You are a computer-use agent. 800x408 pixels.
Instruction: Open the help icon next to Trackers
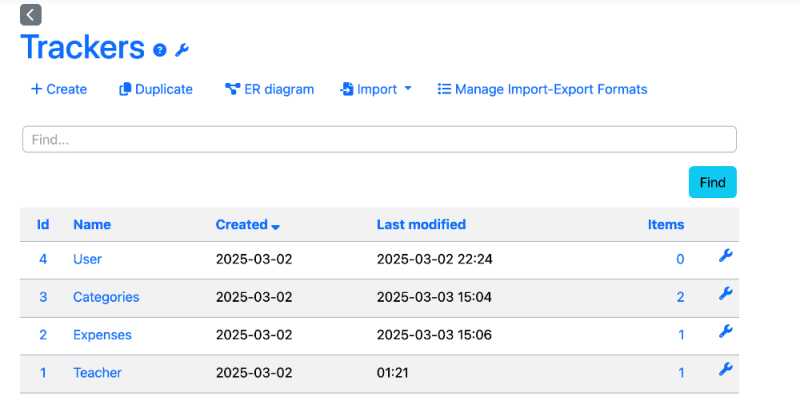coord(160,50)
